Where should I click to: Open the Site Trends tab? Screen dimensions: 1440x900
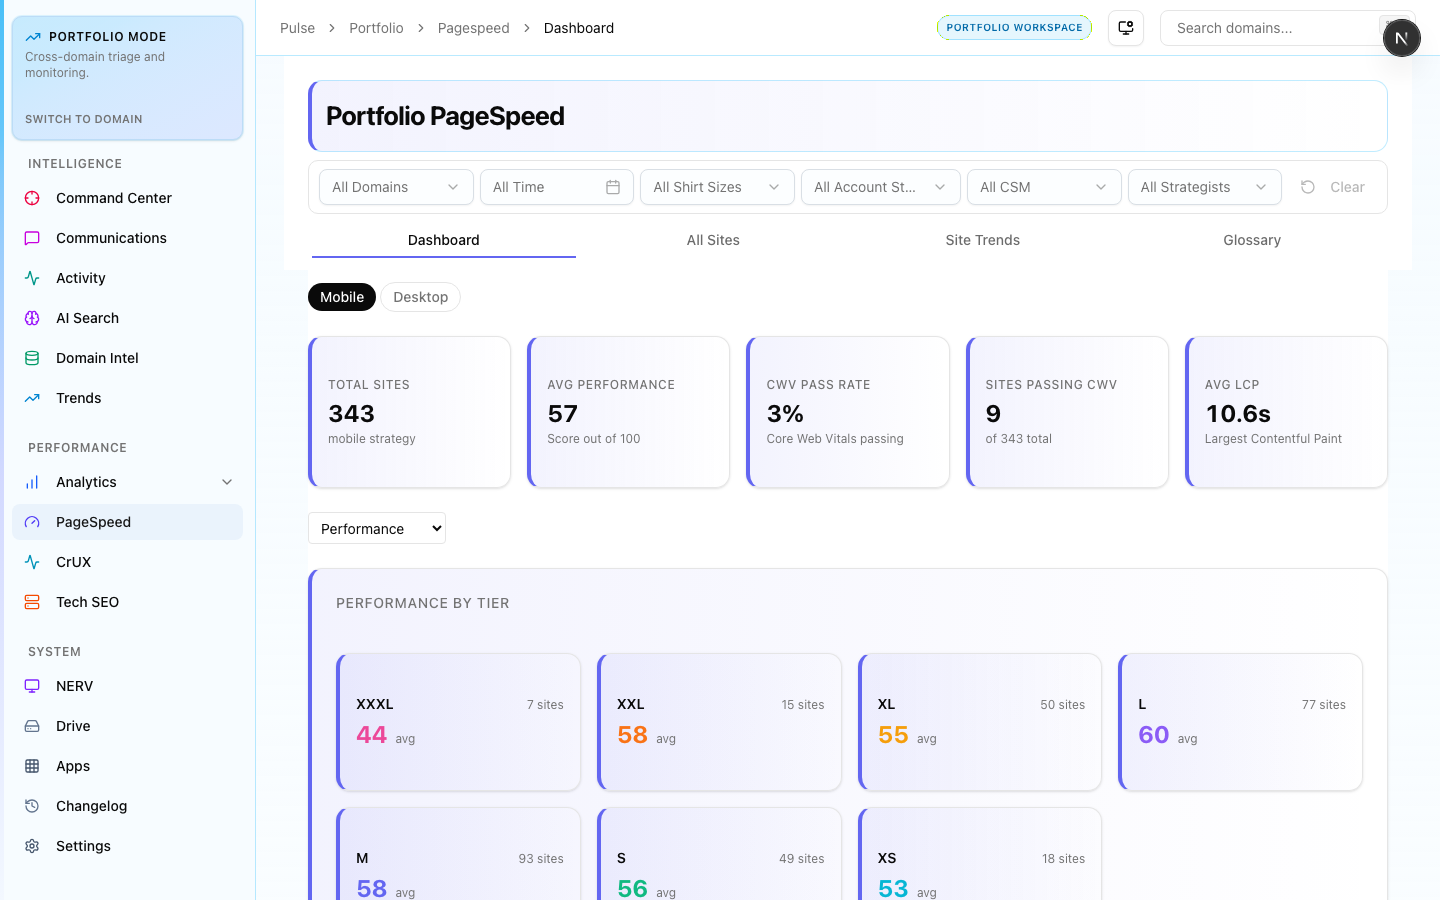click(982, 240)
